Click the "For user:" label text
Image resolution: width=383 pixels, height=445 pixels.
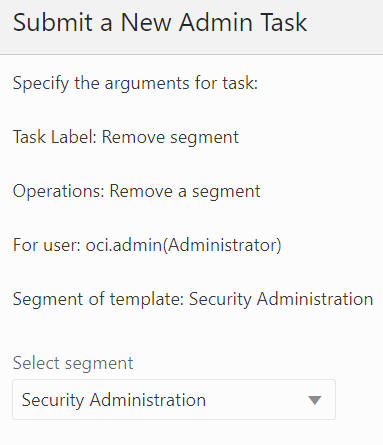pyautogui.click(x=47, y=245)
